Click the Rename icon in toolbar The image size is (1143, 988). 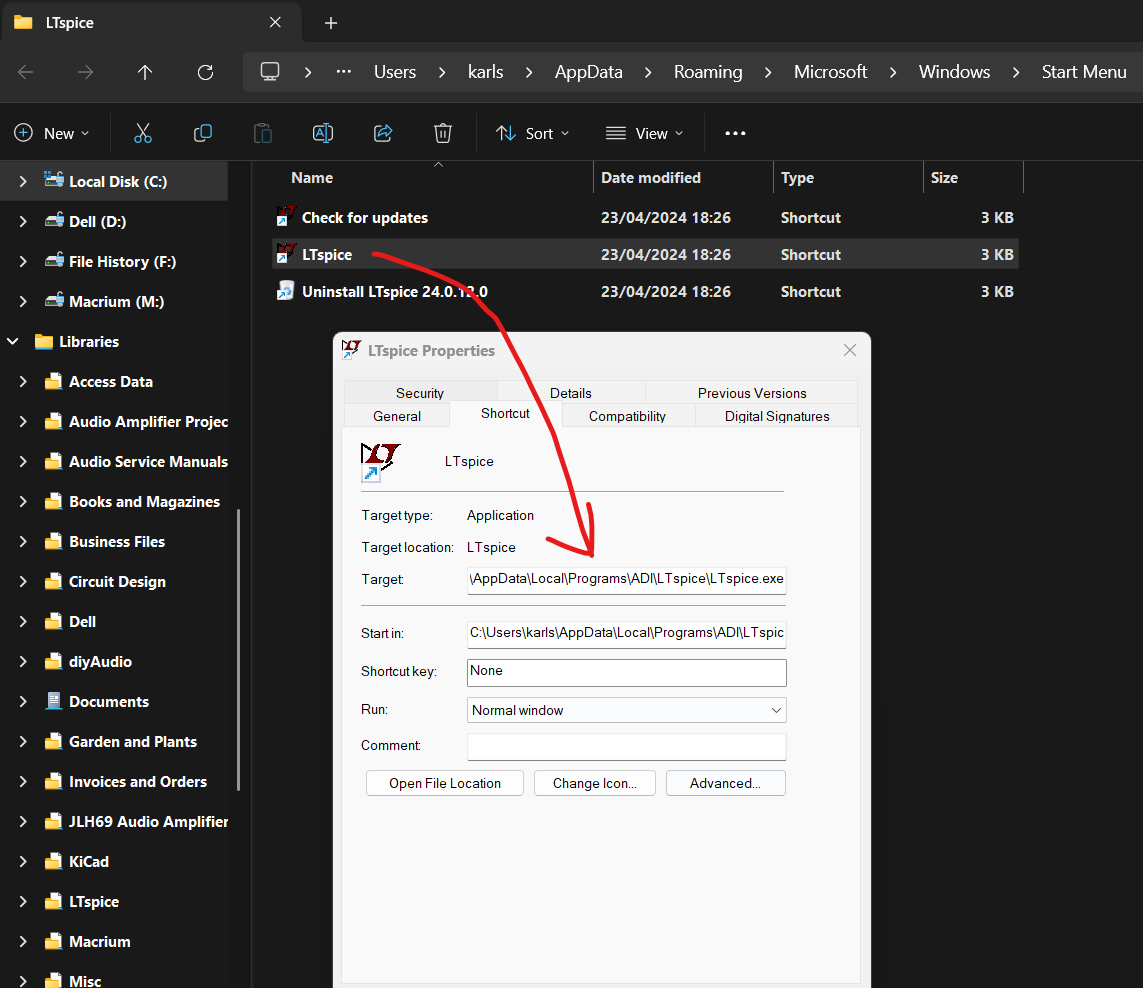click(x=323, y=133)
